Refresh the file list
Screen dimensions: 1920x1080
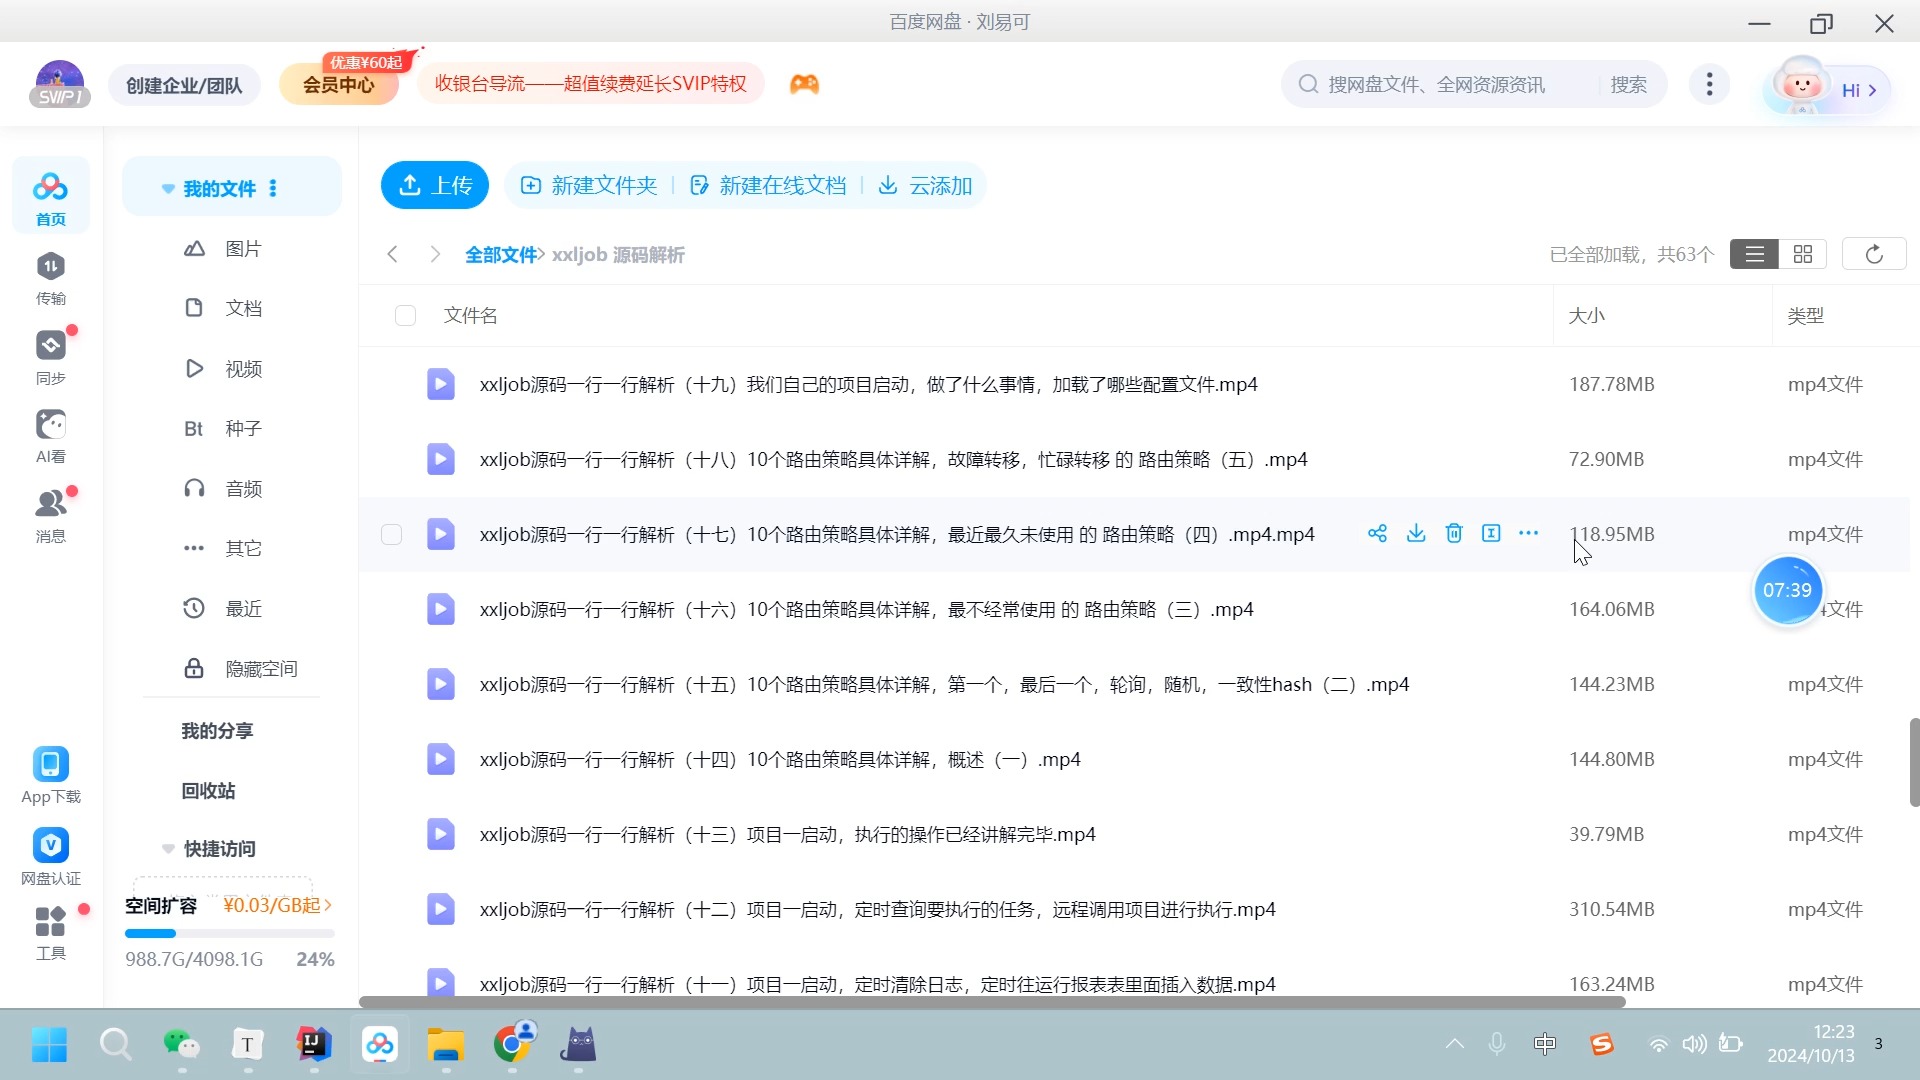pyautogui.click(x=1874, y=254)
